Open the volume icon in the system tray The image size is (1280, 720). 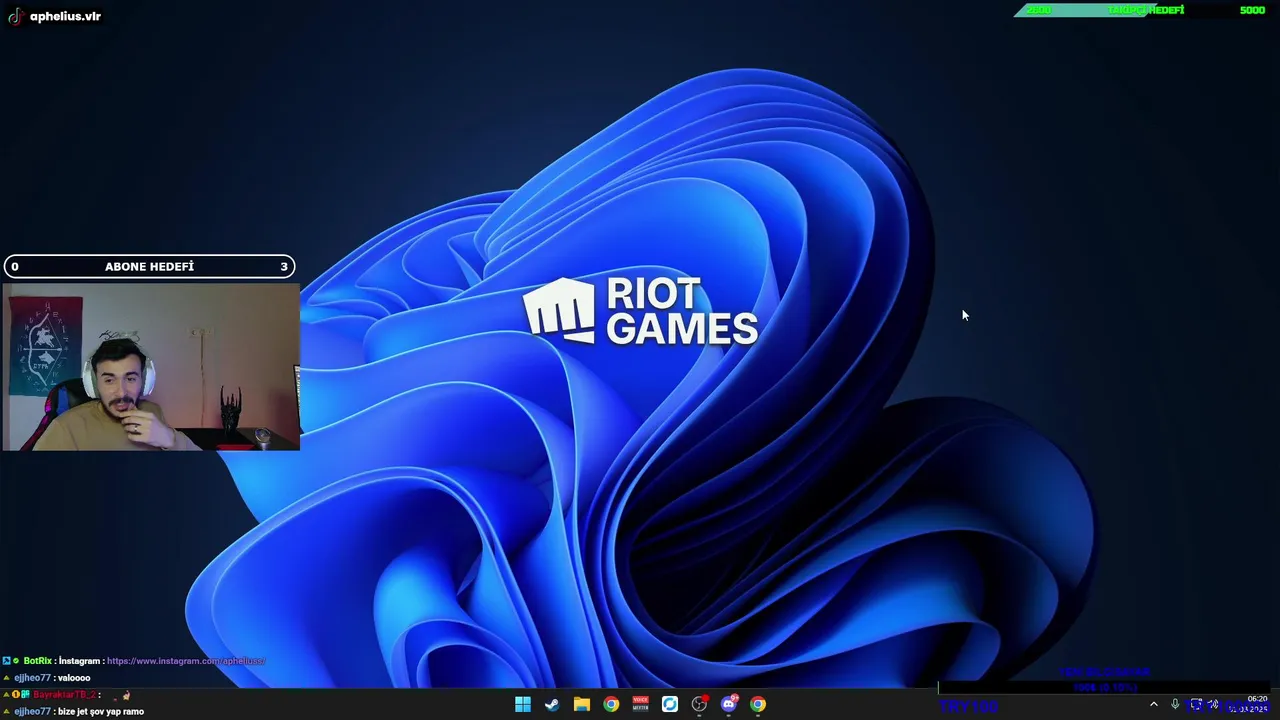click(x=1213, y=705)
